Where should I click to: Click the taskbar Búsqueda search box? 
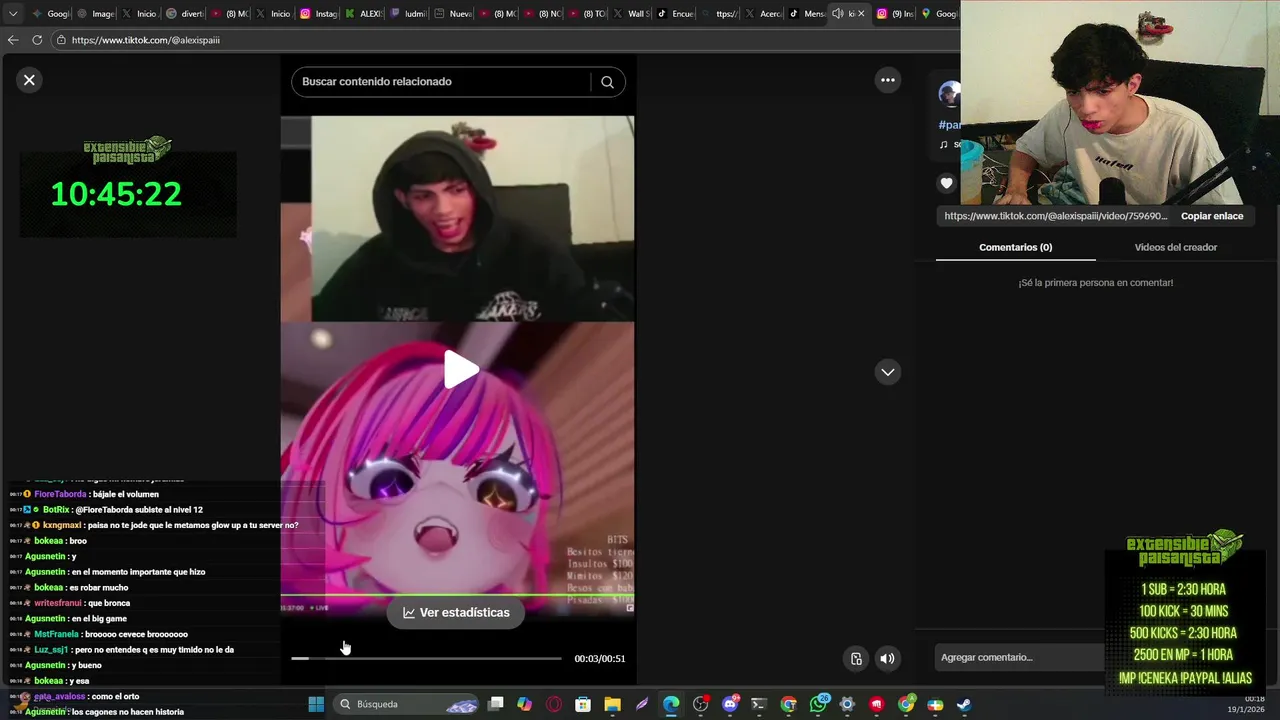point(407,704)
